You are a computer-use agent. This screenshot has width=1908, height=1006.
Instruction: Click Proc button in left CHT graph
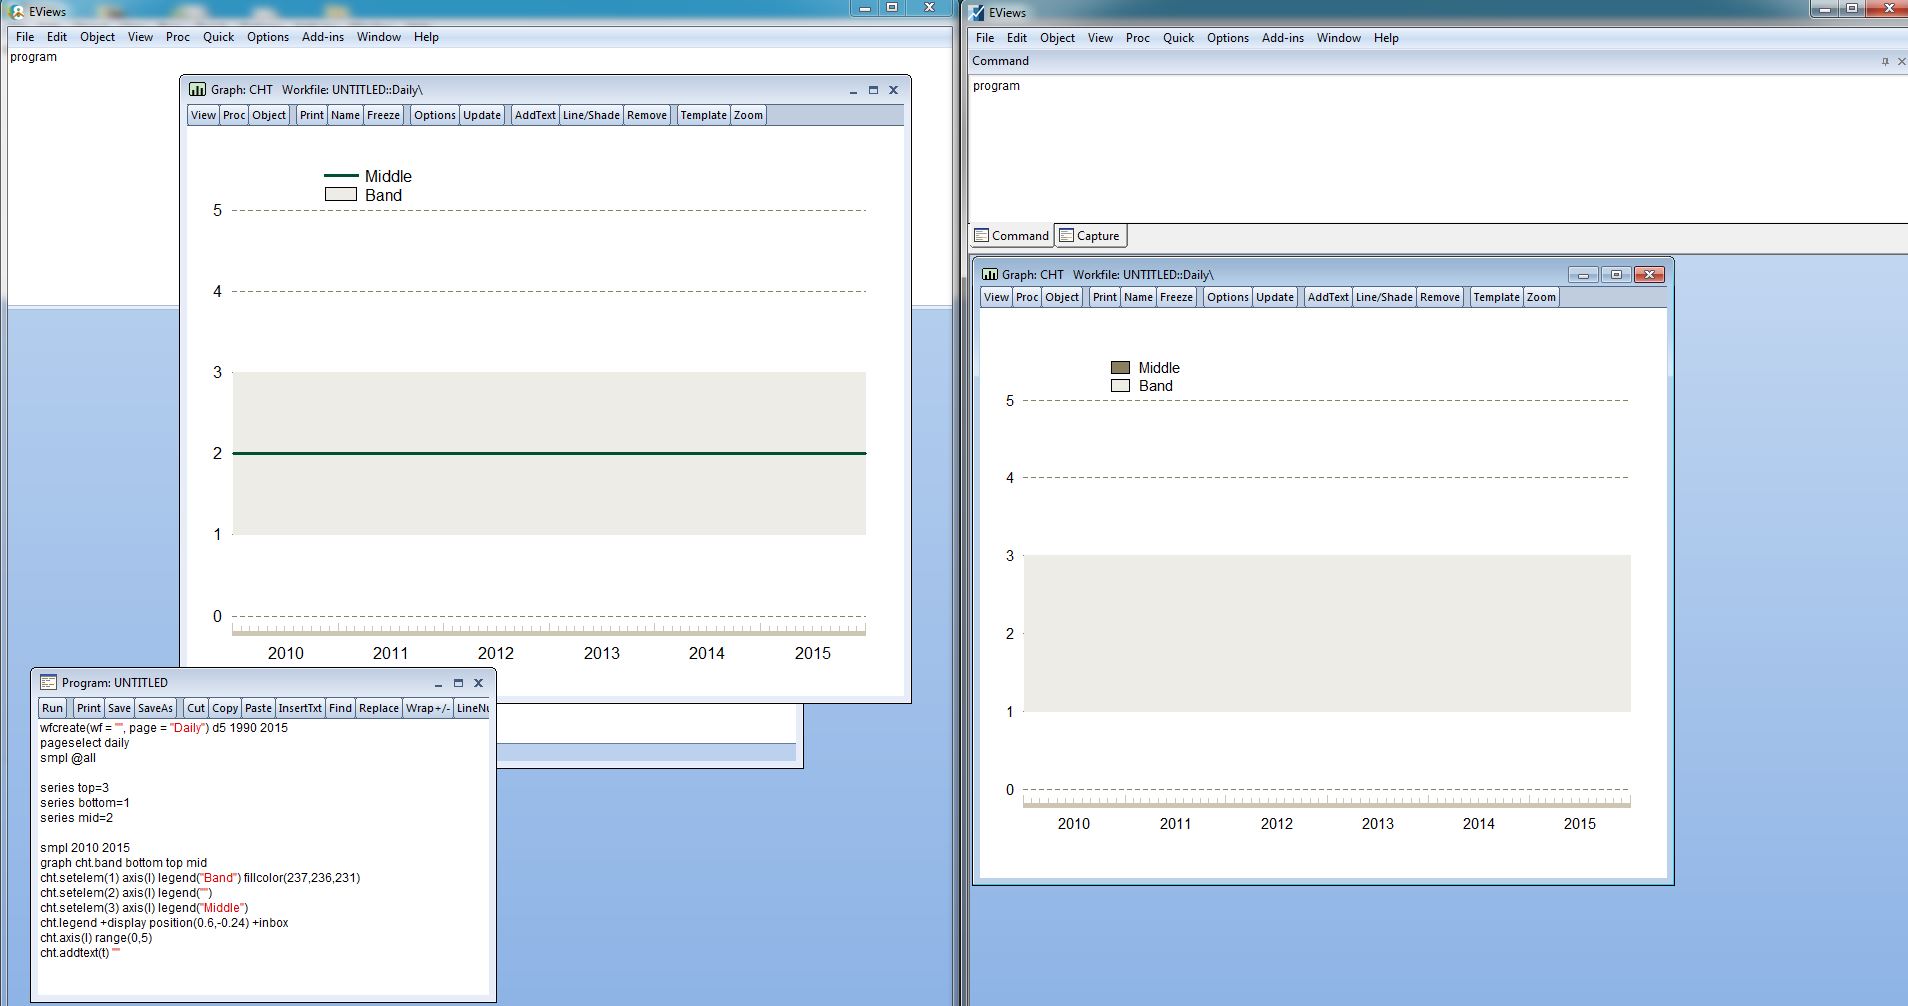click(234, 115)
